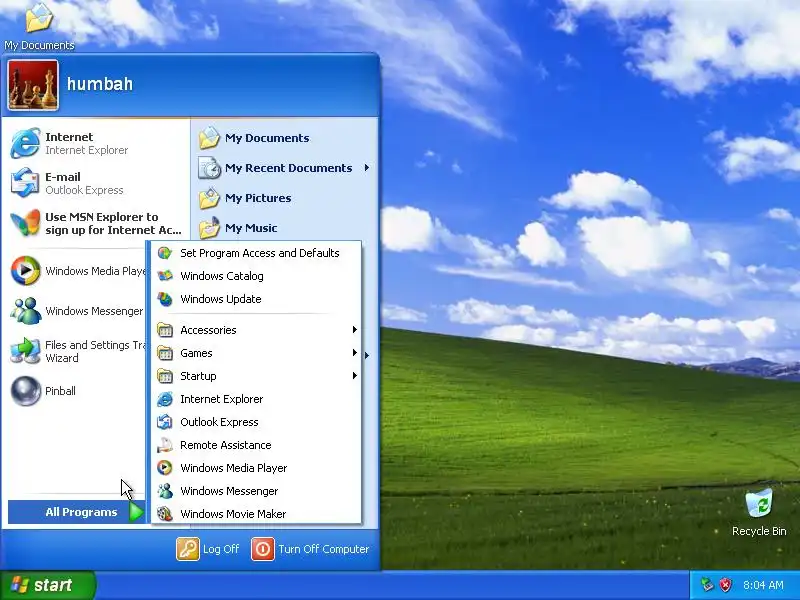Image resolution: width=800 pixels, height=600 pixels.
Task: Click the 8:04 AM clock
Action: click(763, 585)
